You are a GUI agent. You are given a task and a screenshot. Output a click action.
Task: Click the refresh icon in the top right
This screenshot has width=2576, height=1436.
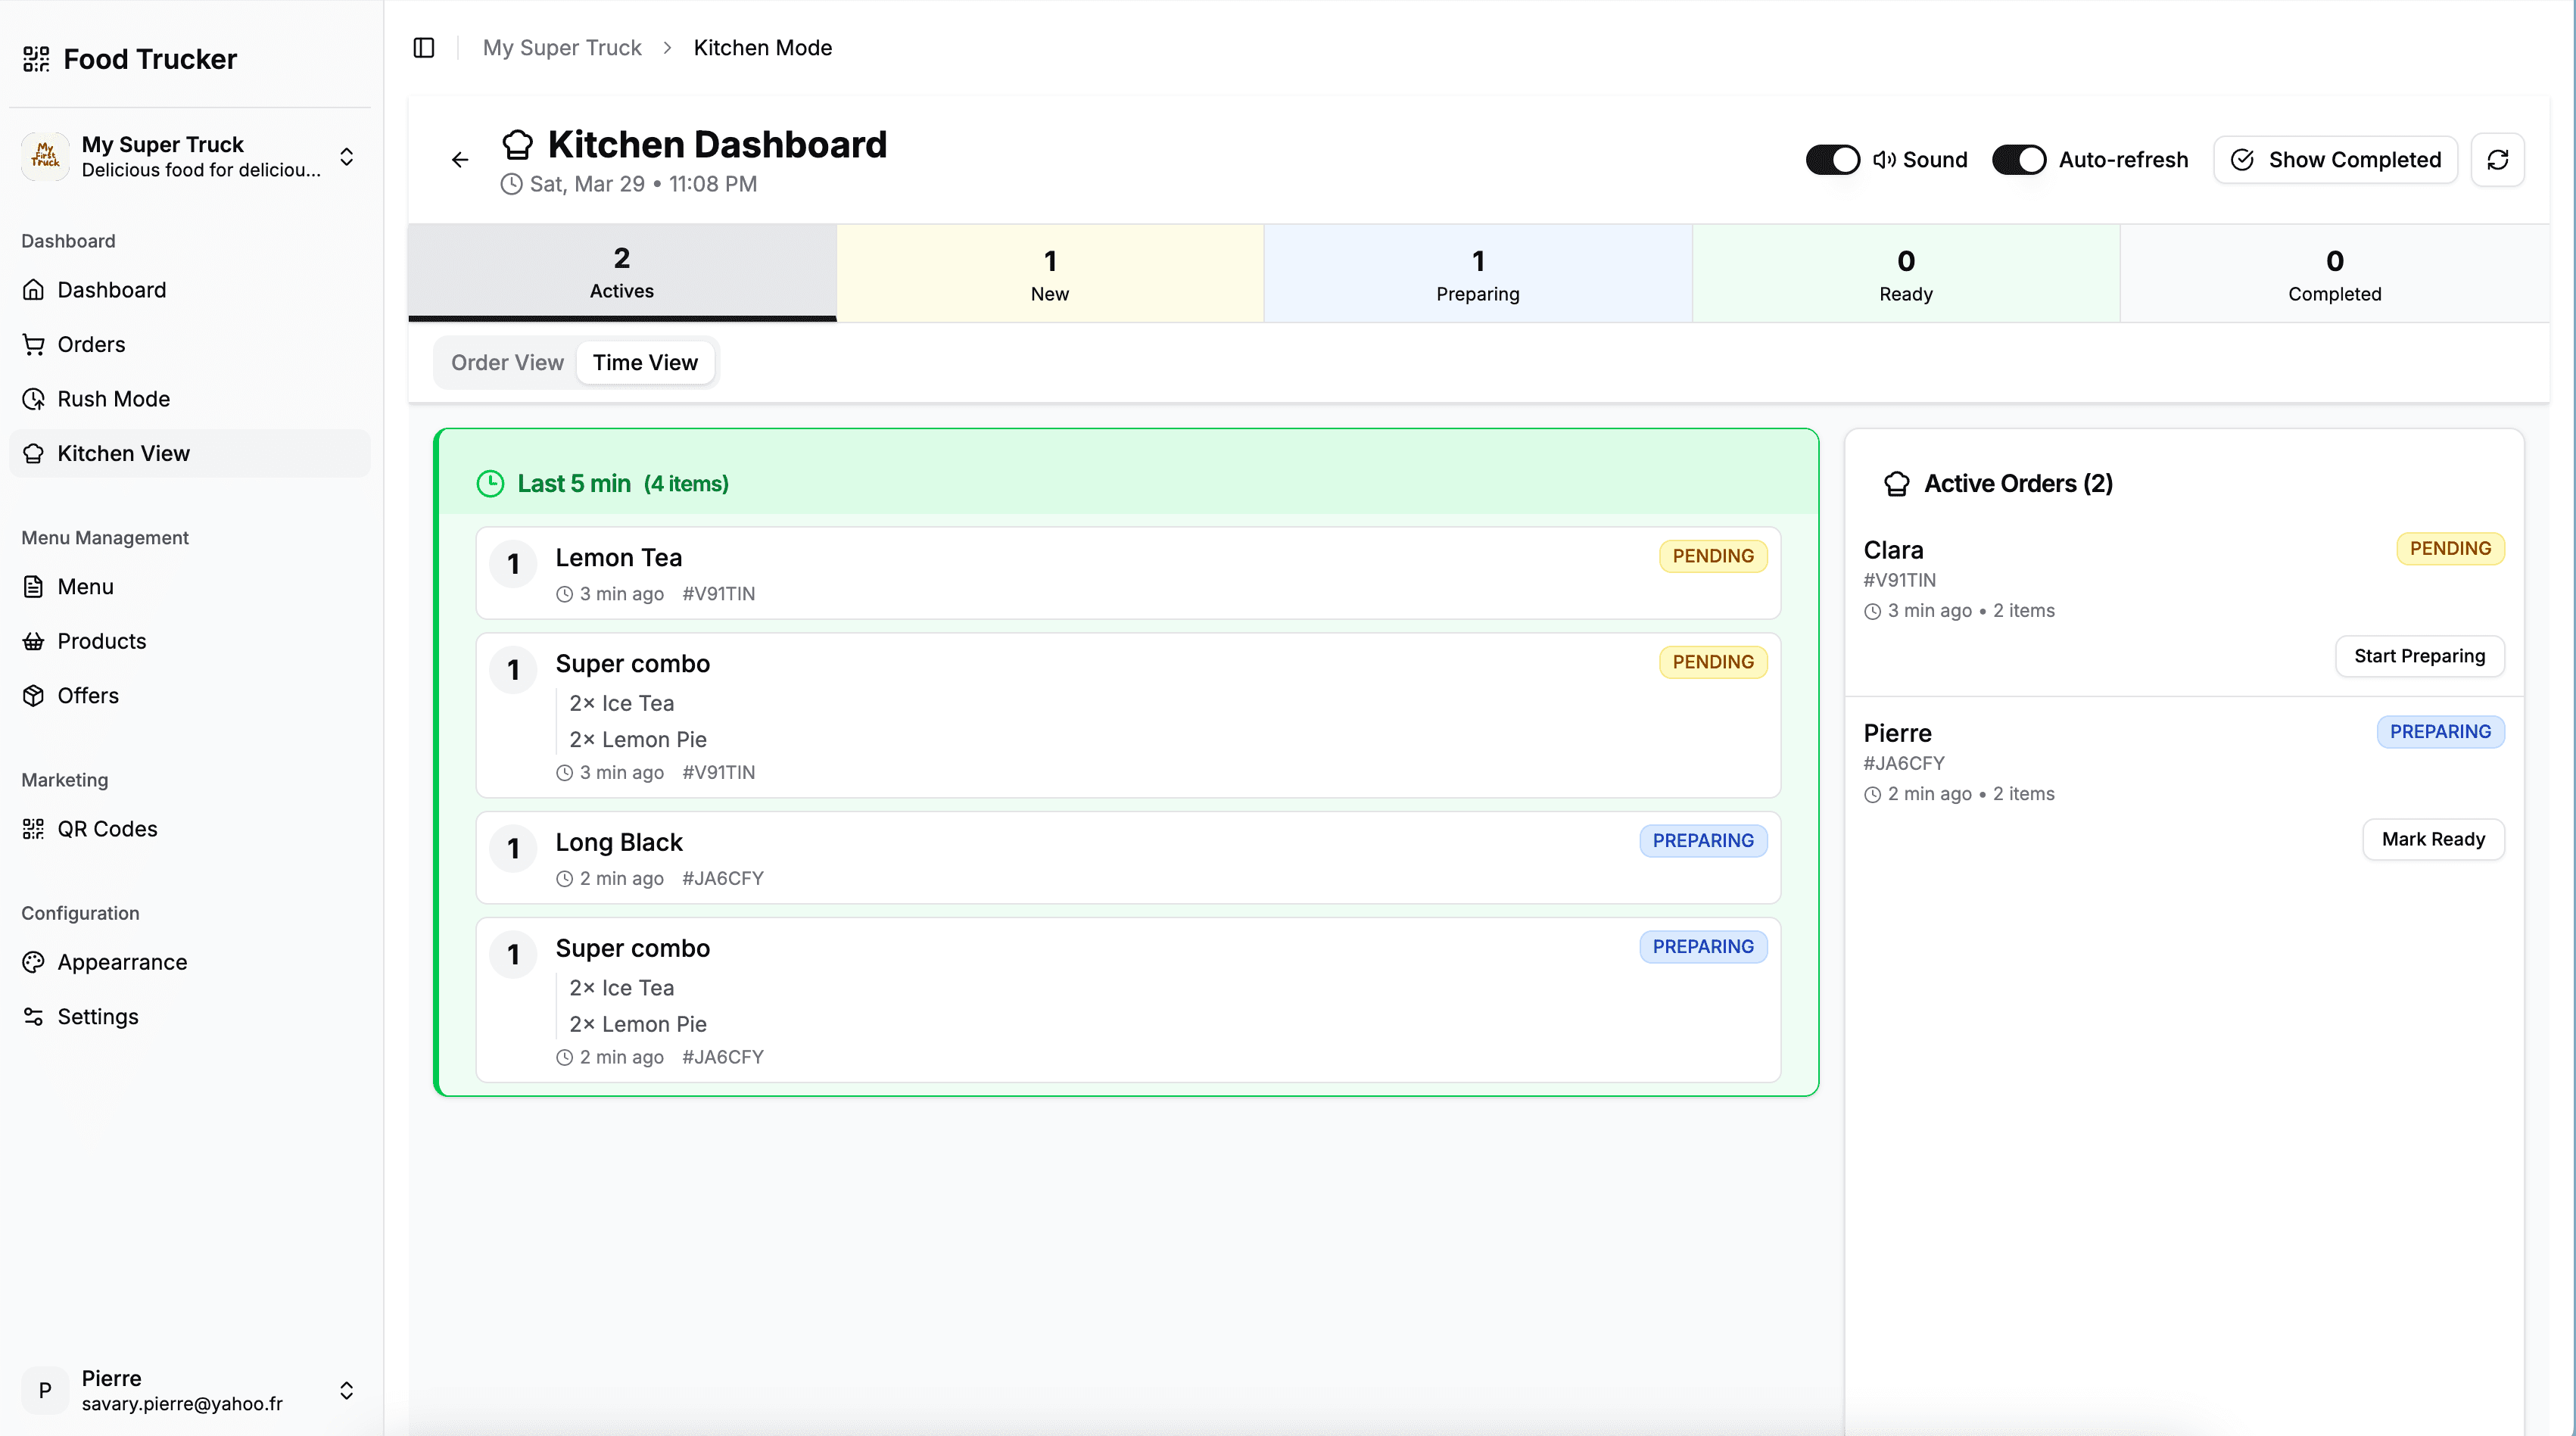click(x=2498, y=159)
